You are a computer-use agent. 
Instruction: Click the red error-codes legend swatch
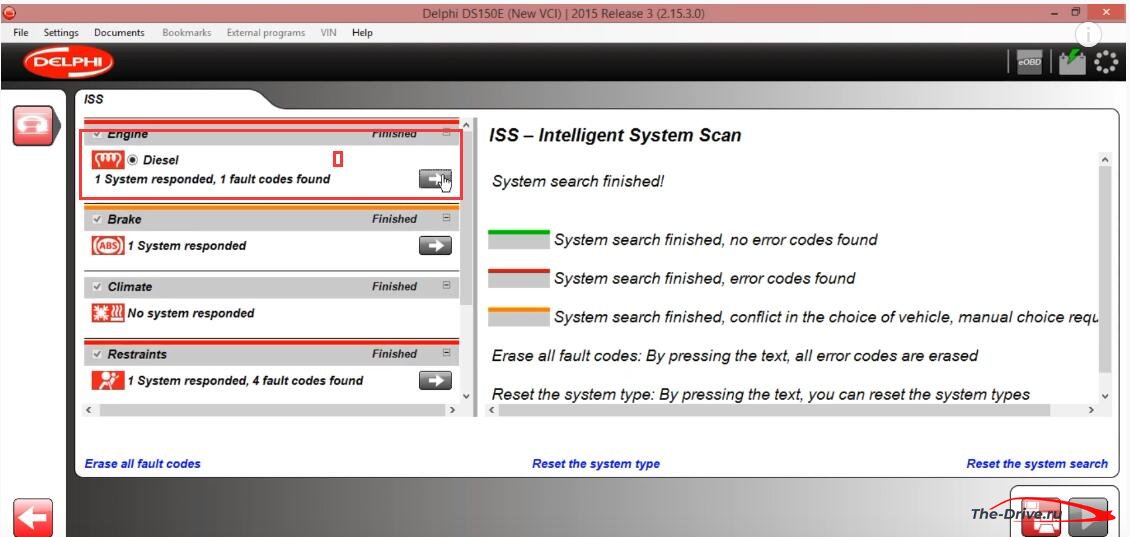pos(519,278)
